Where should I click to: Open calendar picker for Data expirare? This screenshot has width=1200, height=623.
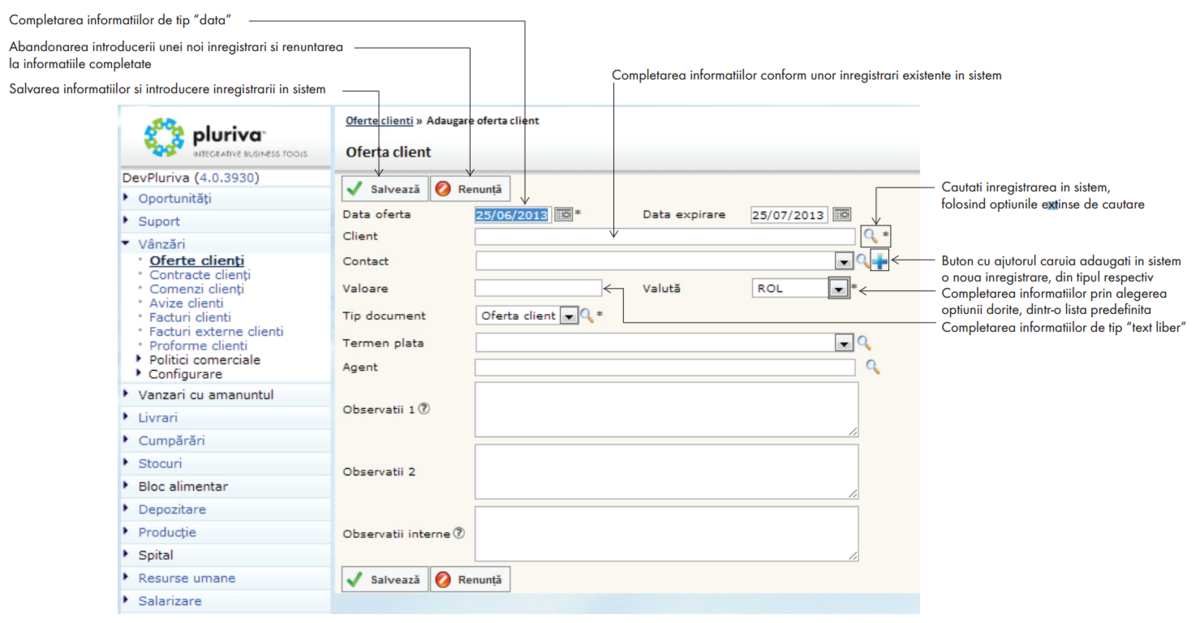click(841, 214)
